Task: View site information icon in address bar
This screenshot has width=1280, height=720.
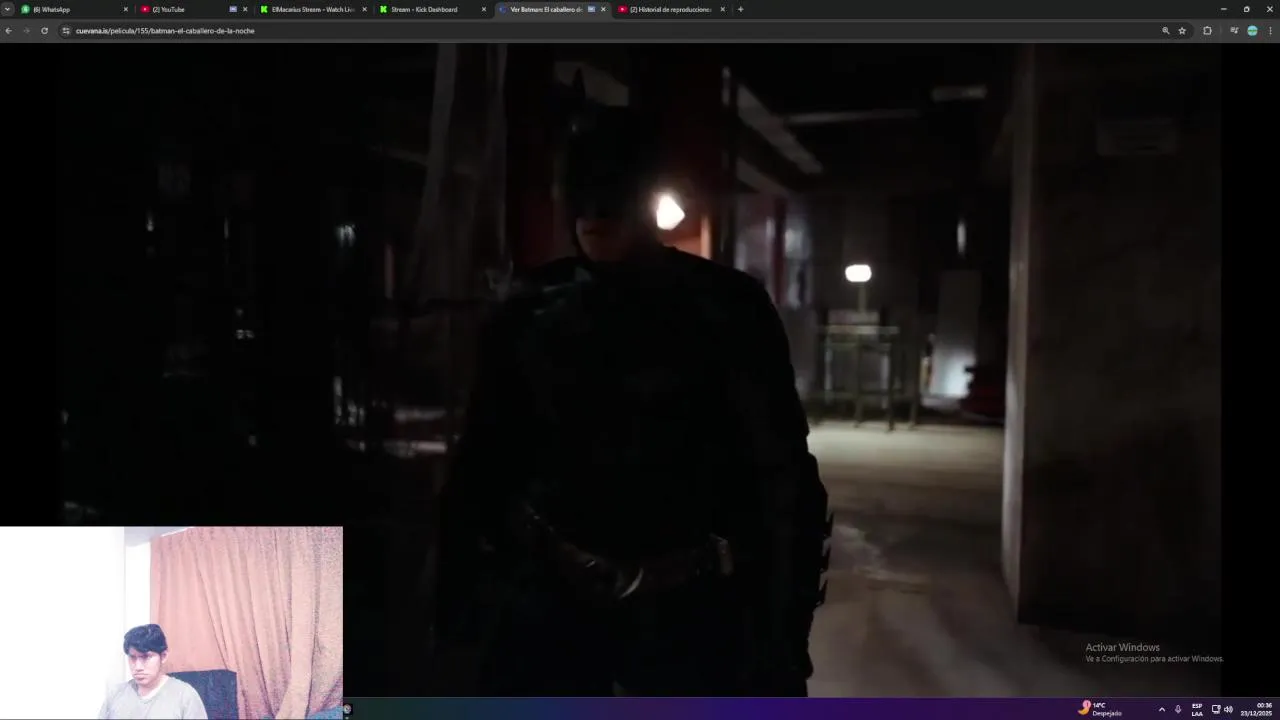Action: (66, 31)
